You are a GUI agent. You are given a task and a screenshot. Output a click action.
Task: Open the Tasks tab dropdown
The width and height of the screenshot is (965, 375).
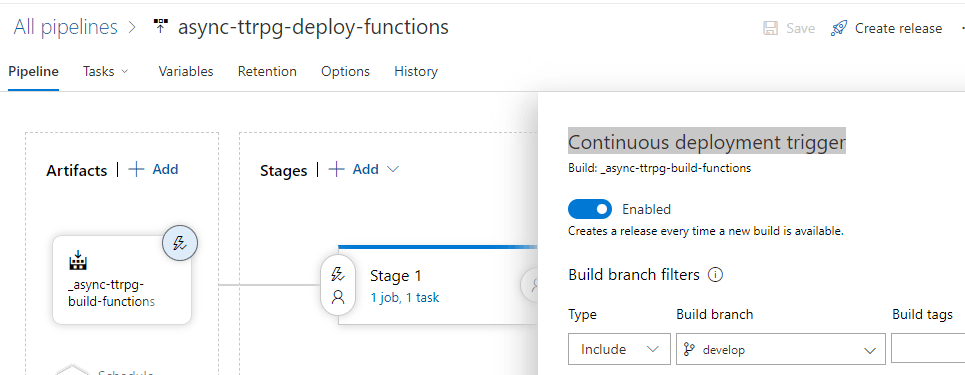click(106, 71)
